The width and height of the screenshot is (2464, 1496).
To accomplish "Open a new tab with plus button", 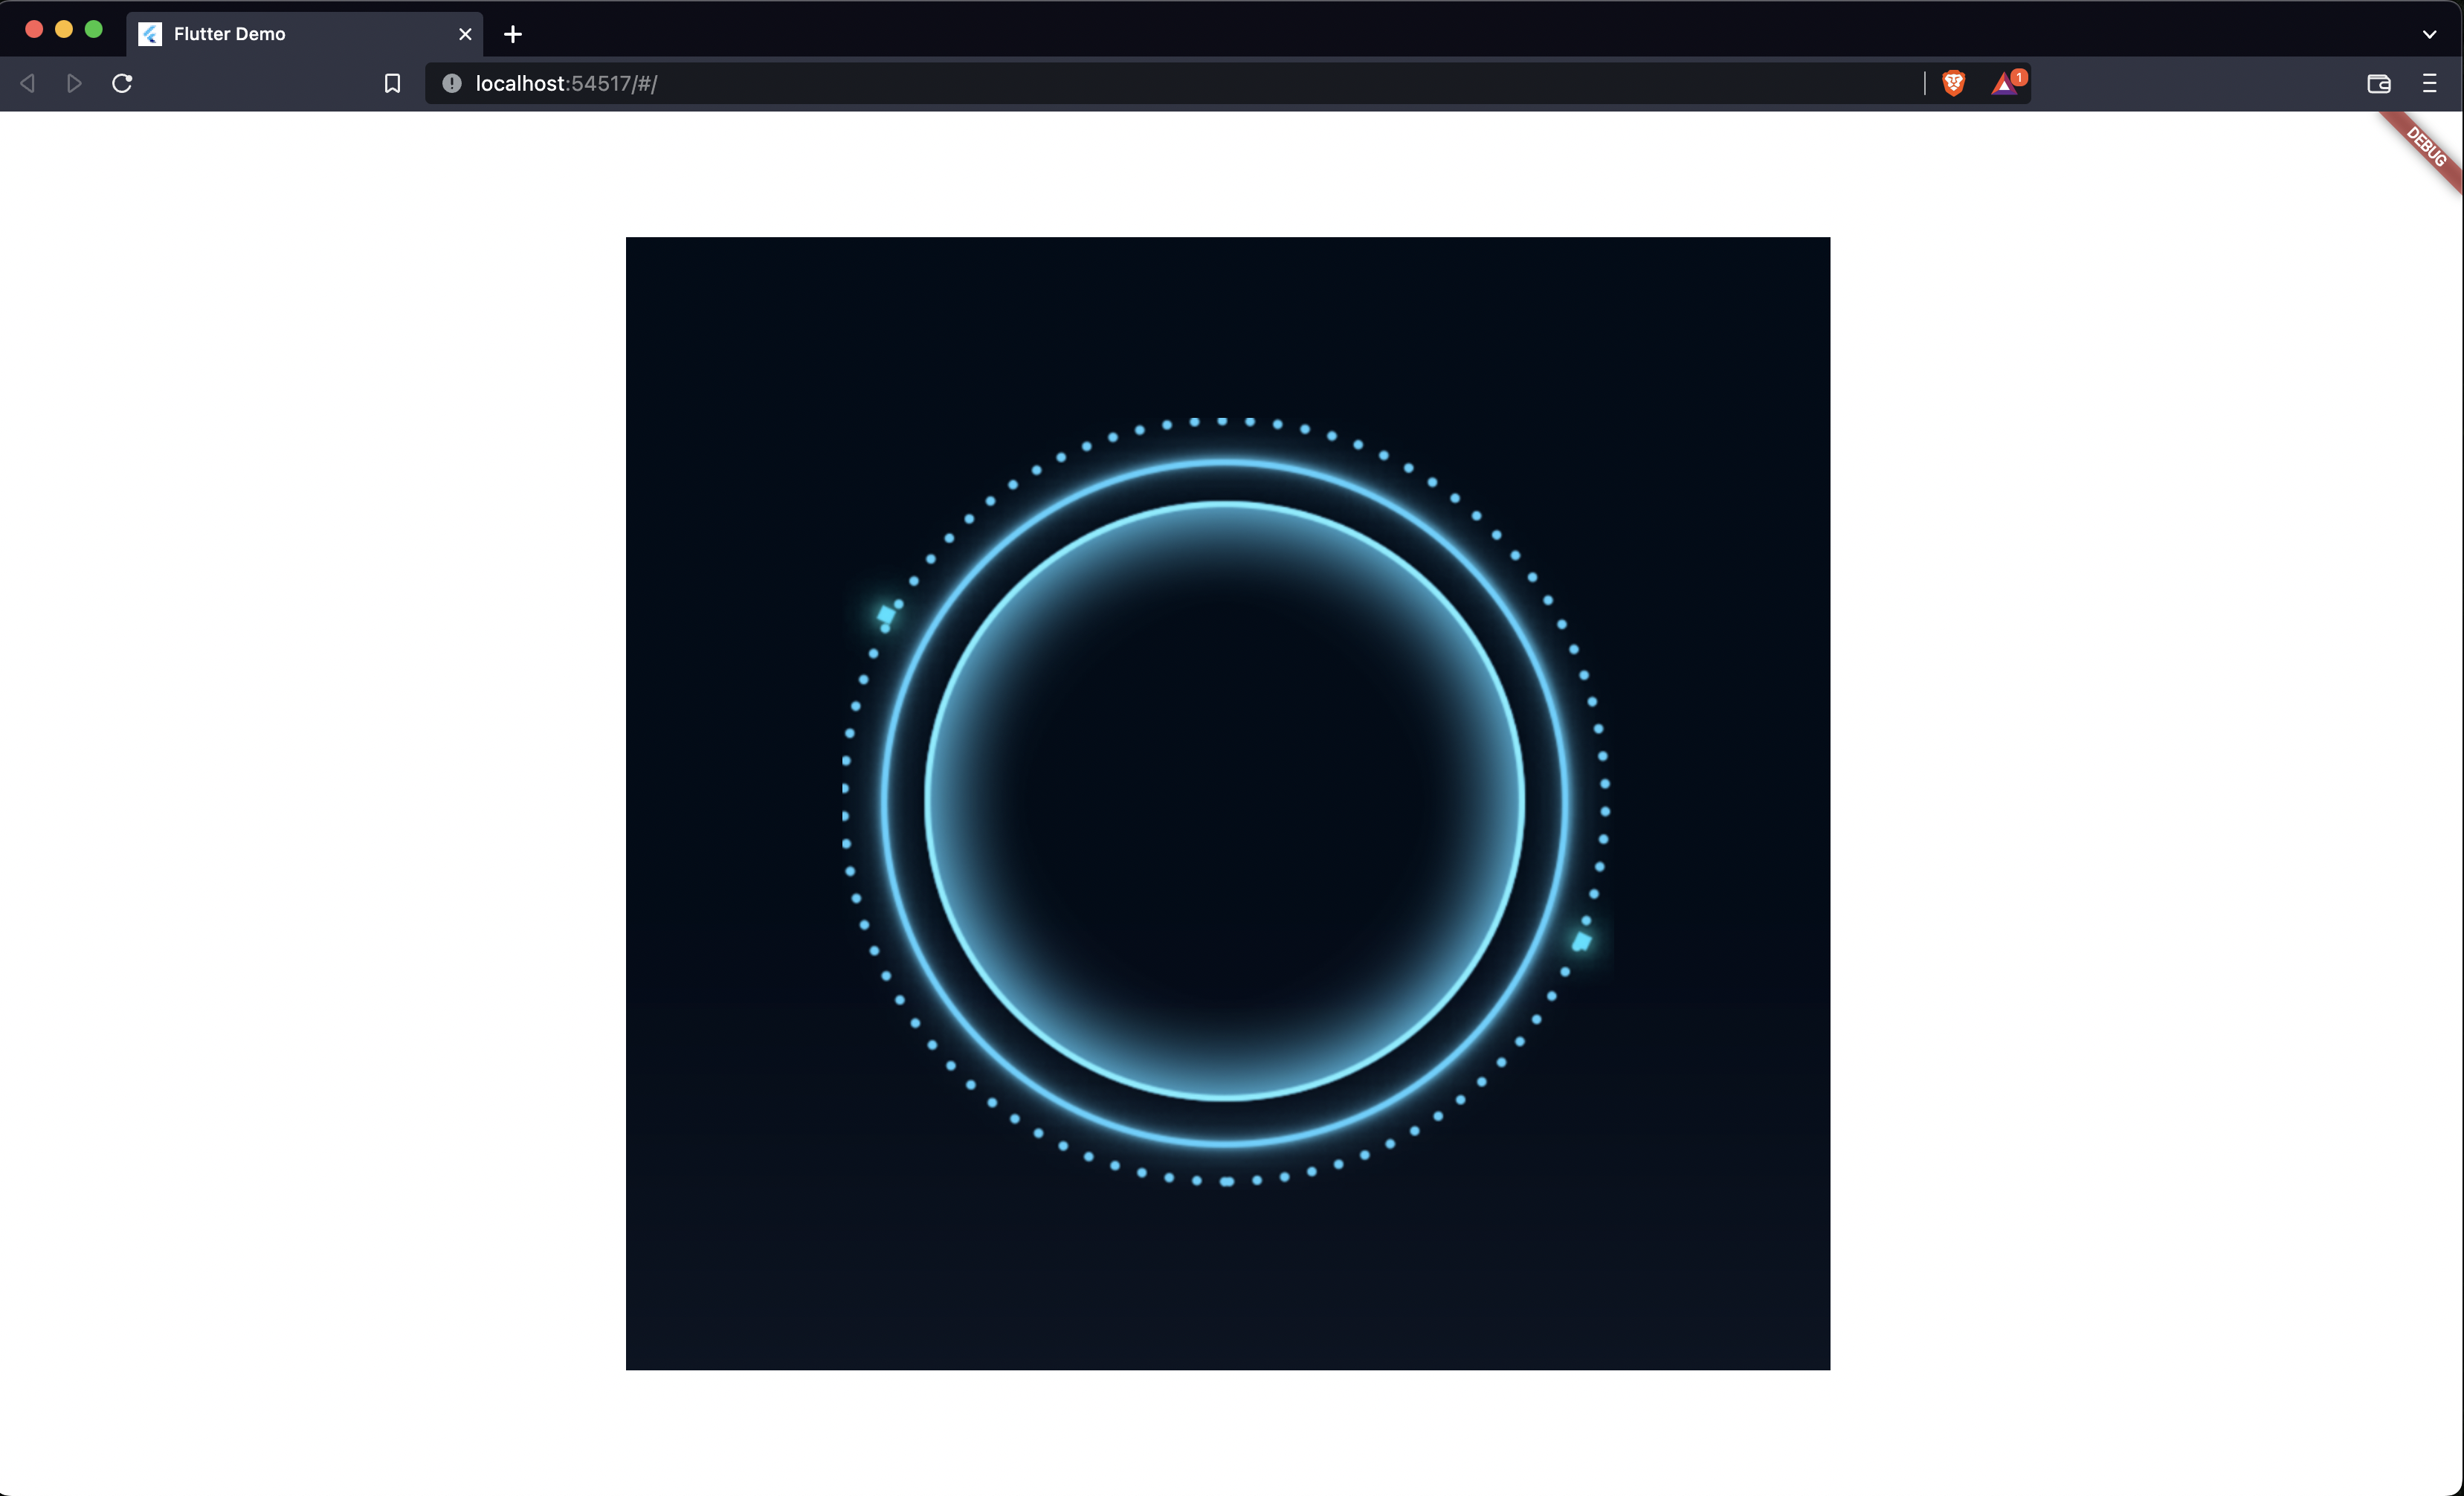I will [513, 34].
